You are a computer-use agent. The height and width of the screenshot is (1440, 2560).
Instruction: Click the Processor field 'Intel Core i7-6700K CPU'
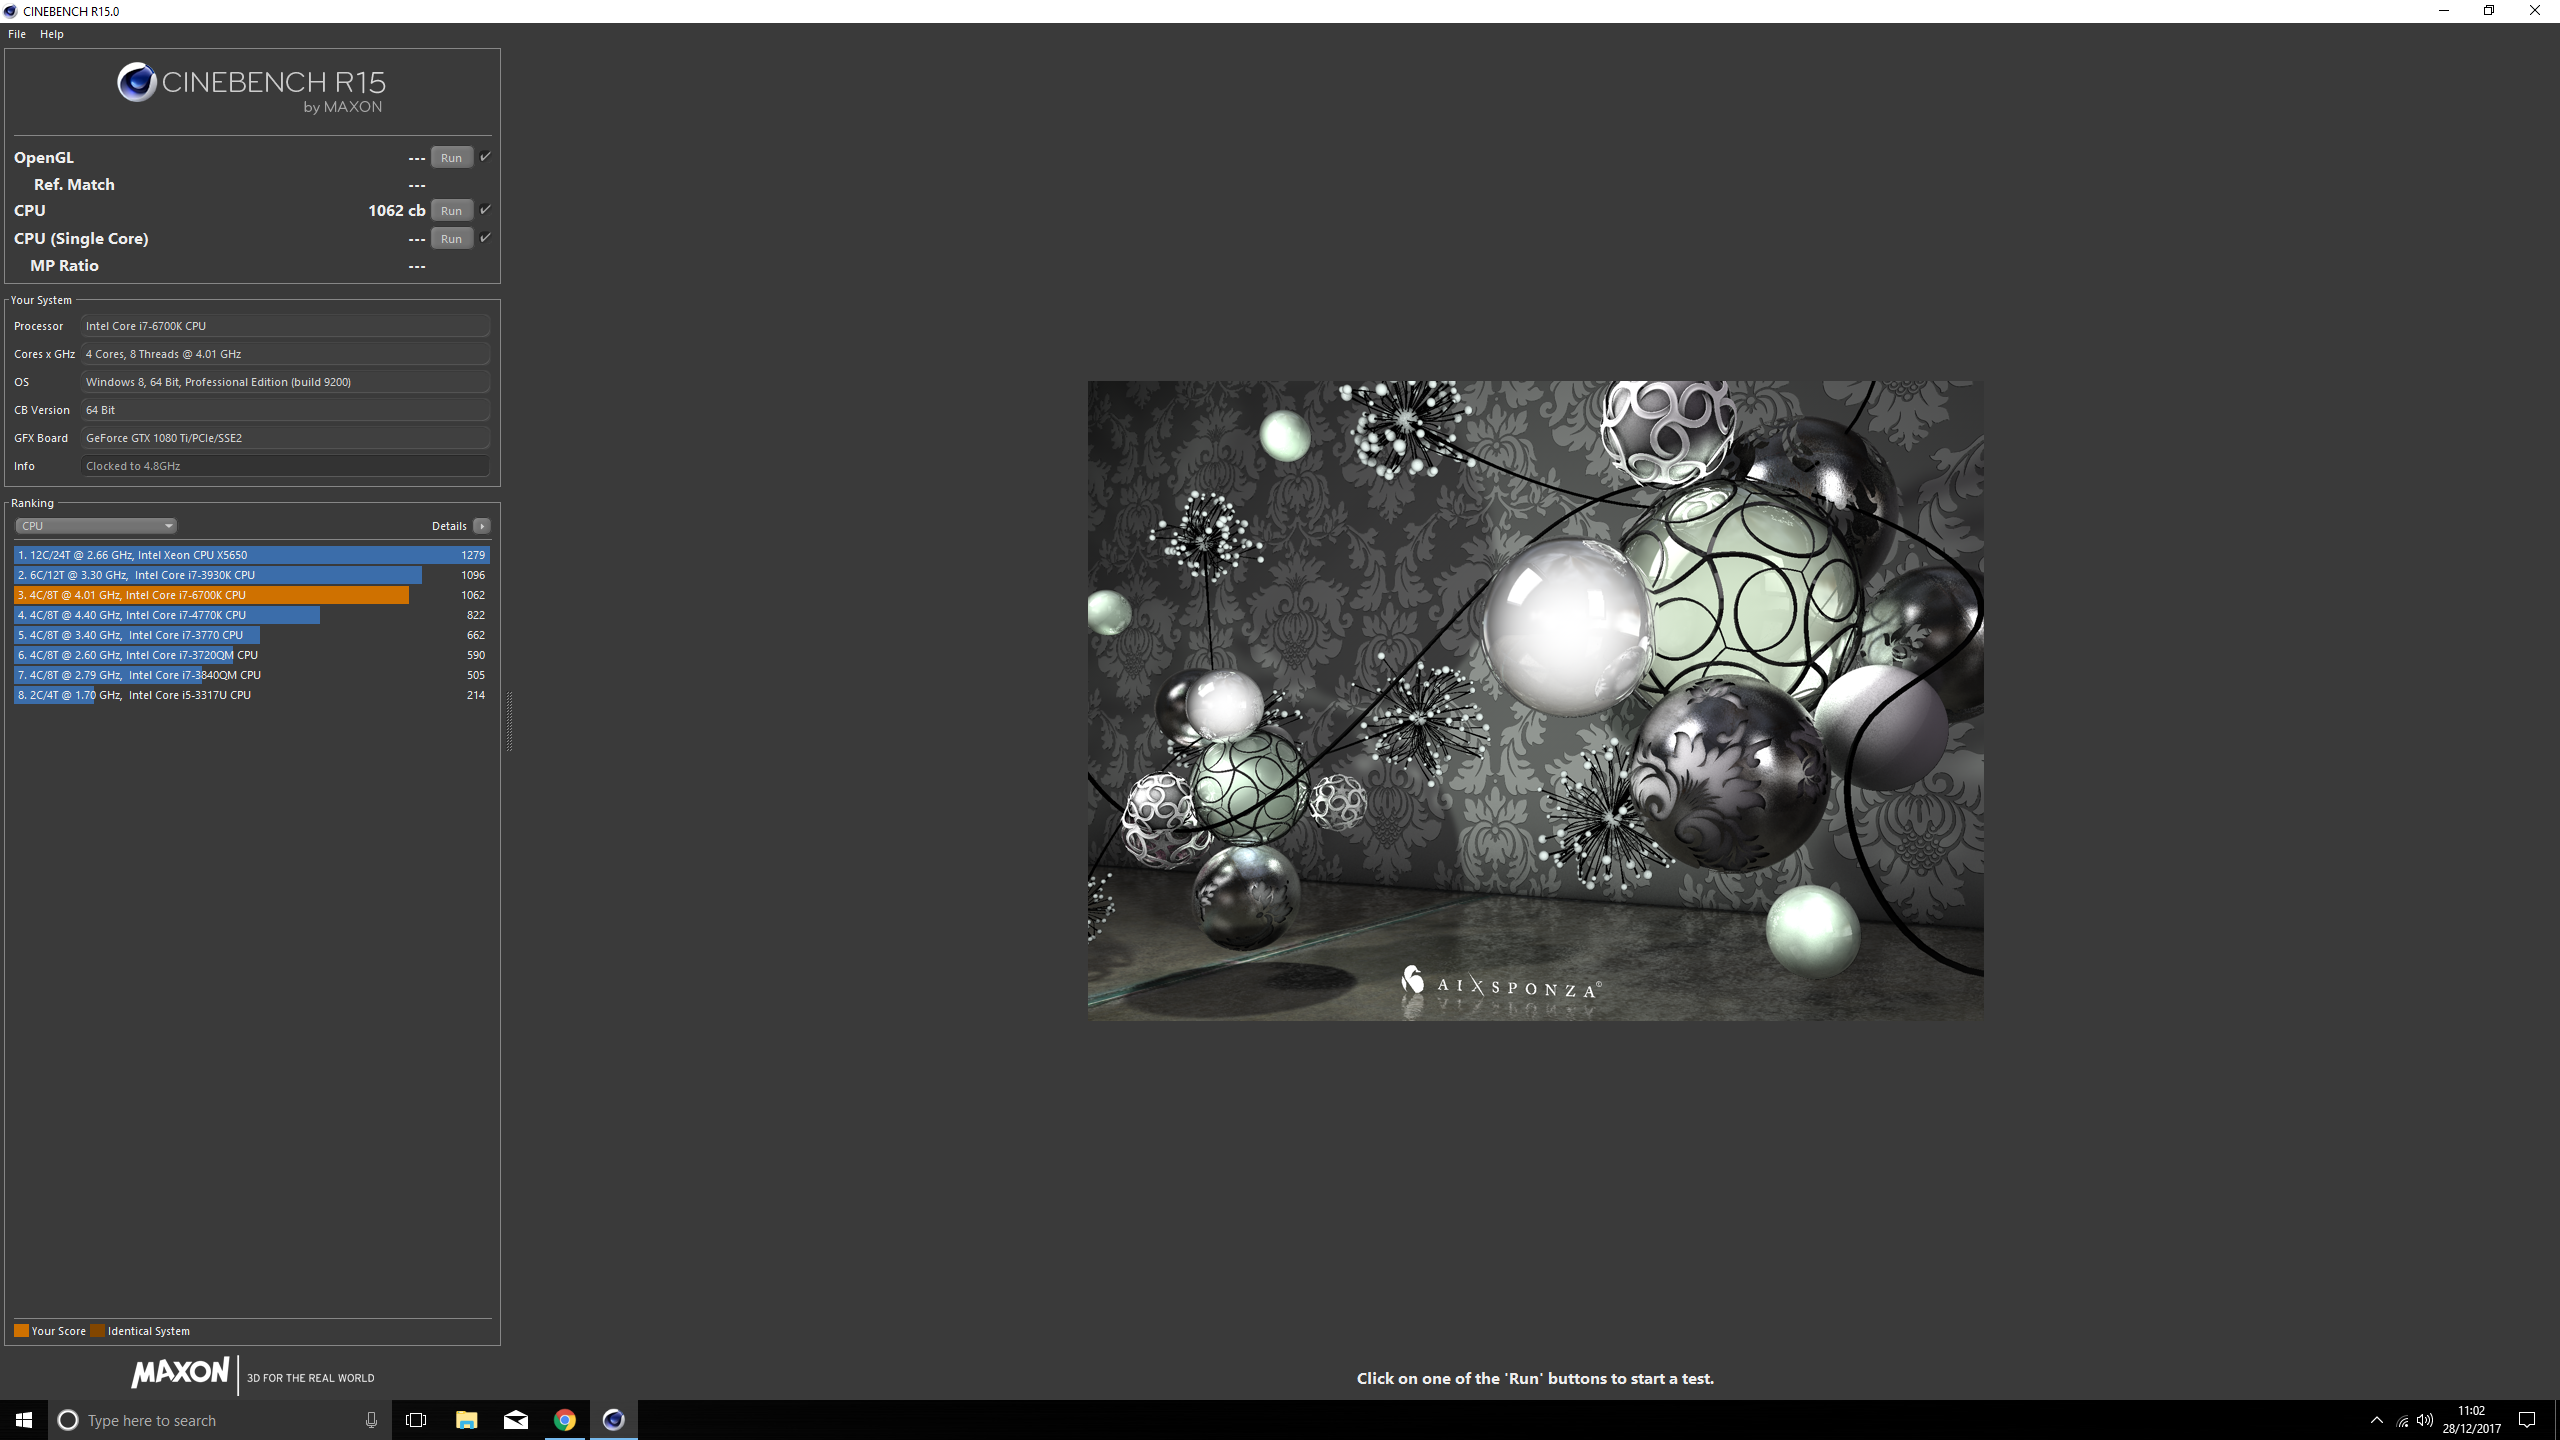tap(285, 326)
